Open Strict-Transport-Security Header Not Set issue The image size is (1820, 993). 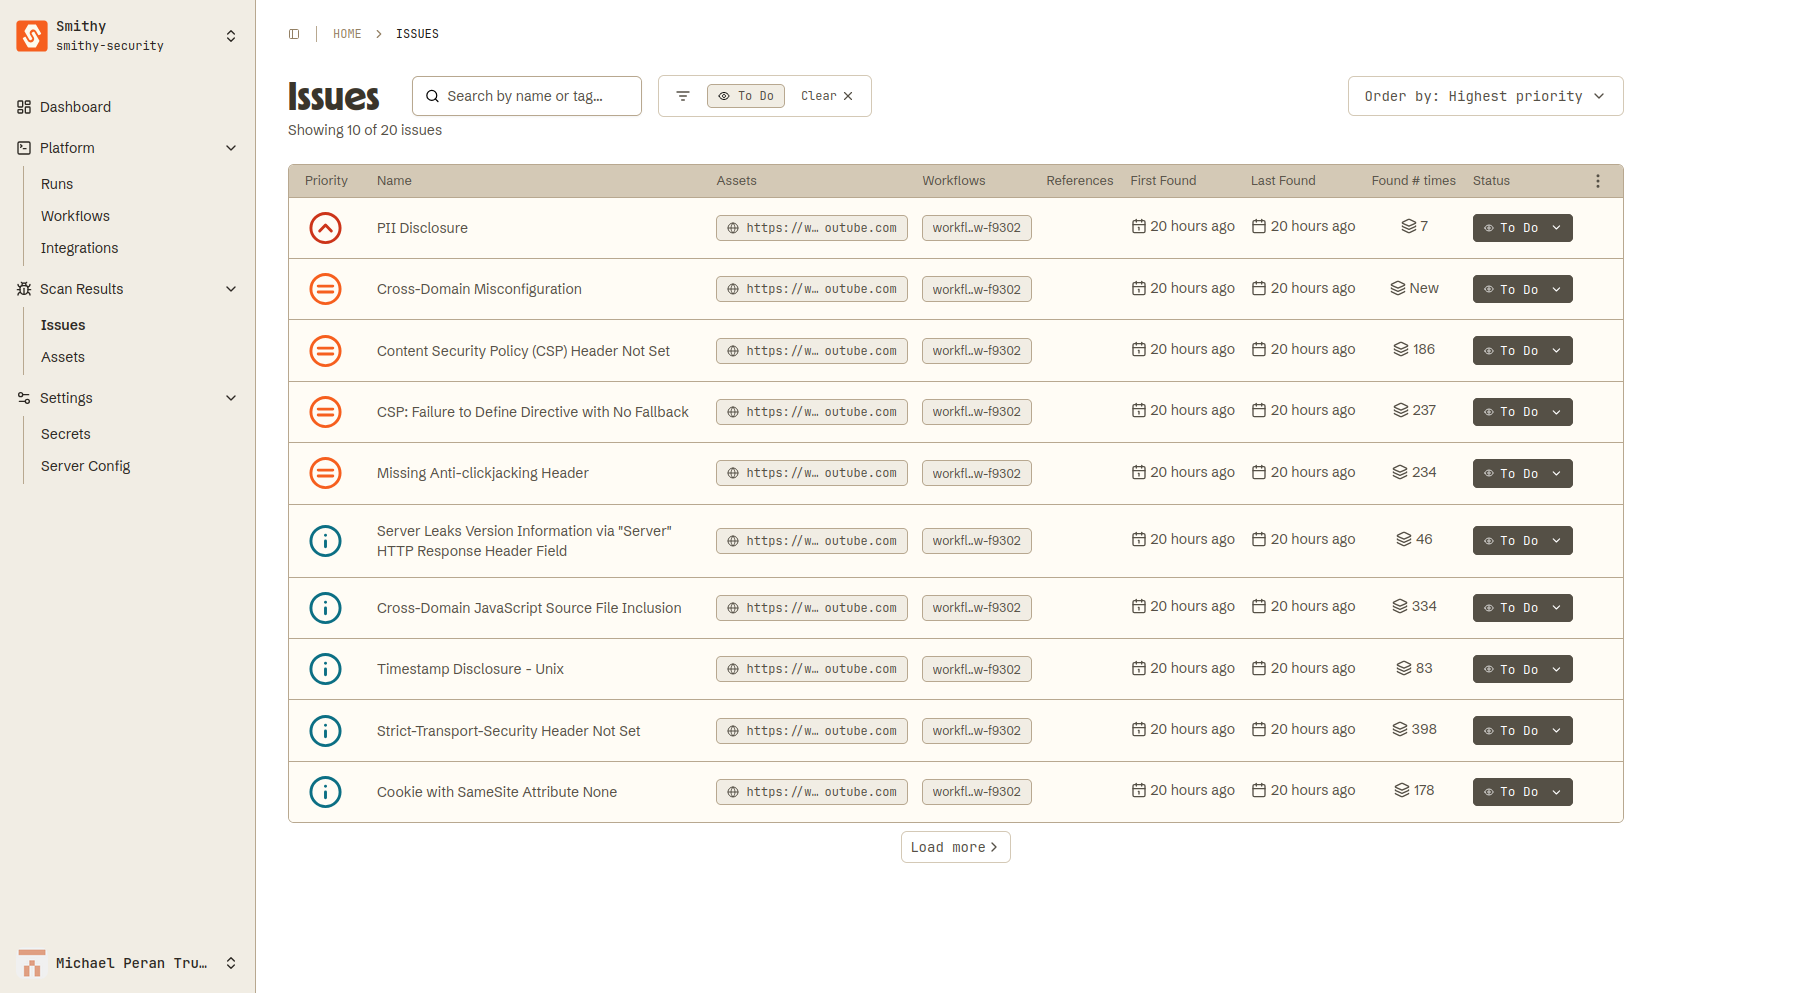508,731
